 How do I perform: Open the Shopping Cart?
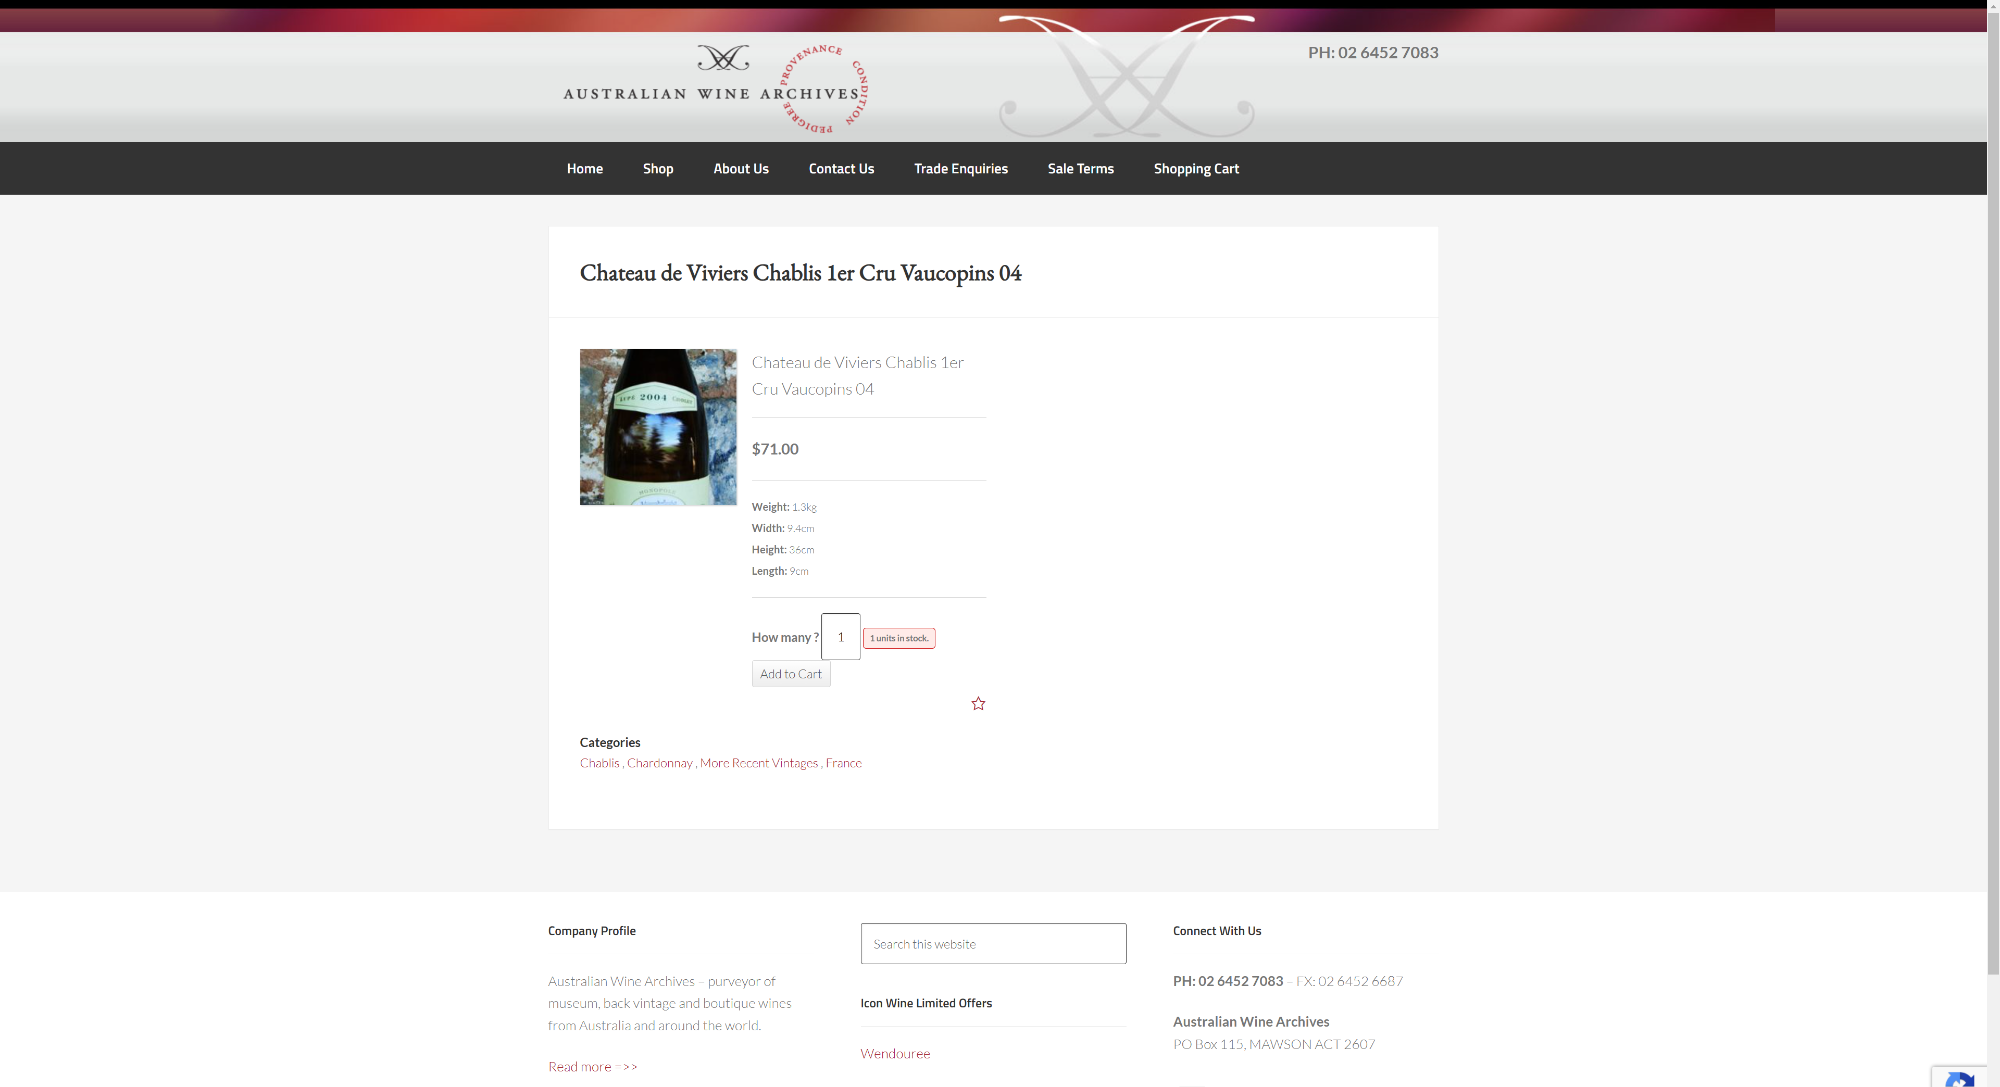click(1196, 169)
